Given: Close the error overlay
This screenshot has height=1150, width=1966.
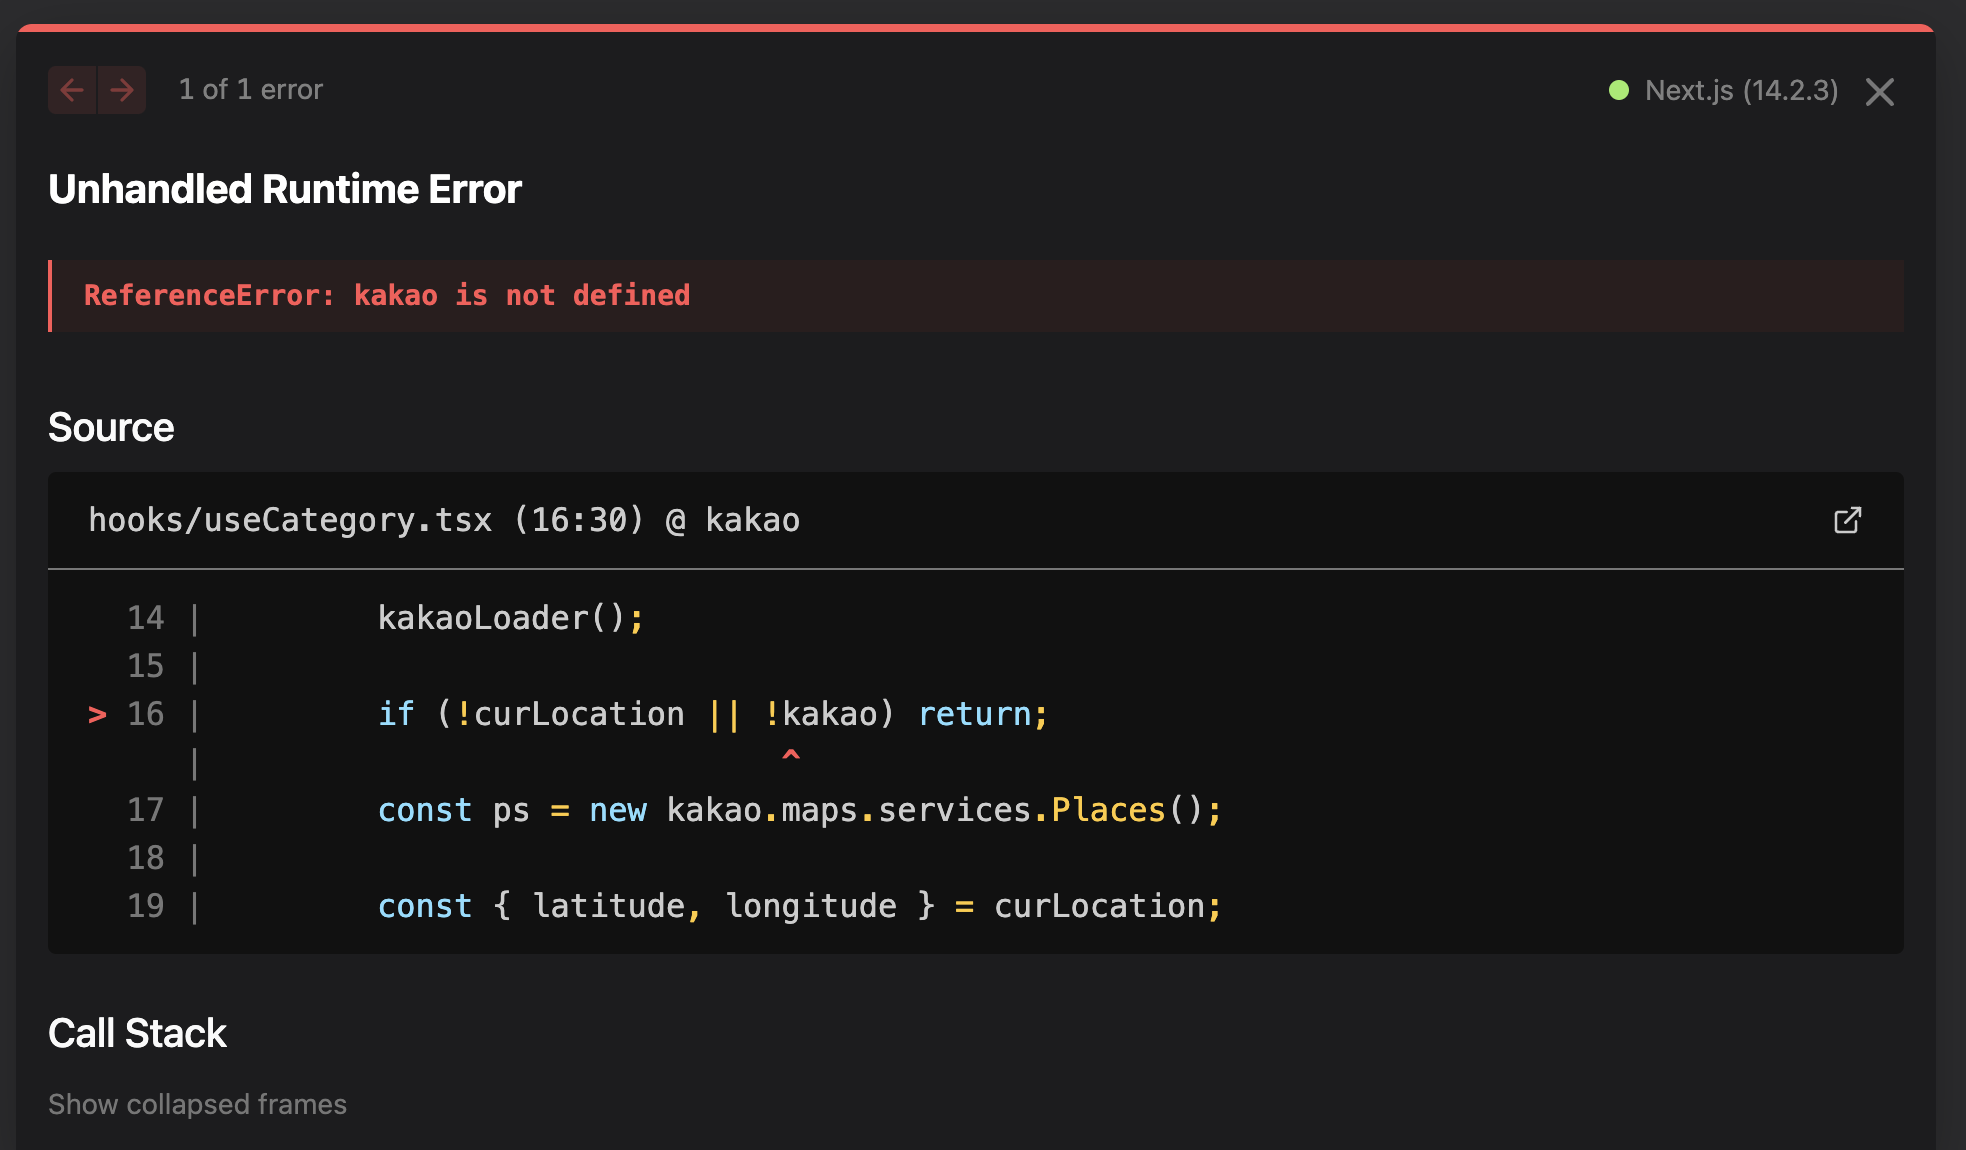Looking at the screenshot, I should [1880, 92].
